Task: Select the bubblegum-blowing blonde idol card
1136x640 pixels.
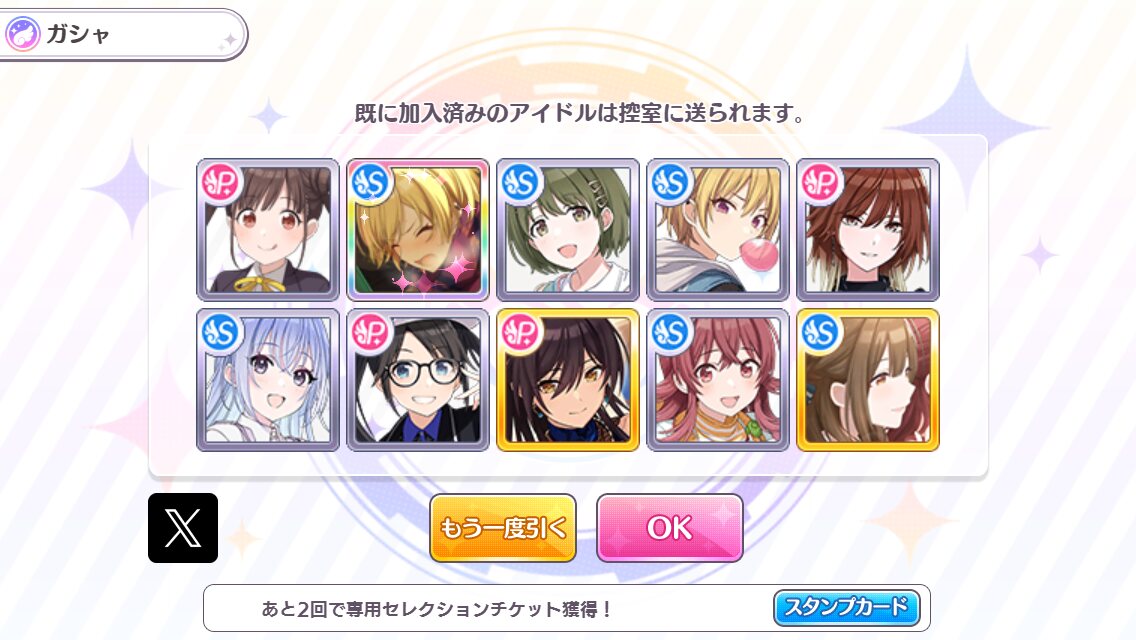Action: point(718,230)
